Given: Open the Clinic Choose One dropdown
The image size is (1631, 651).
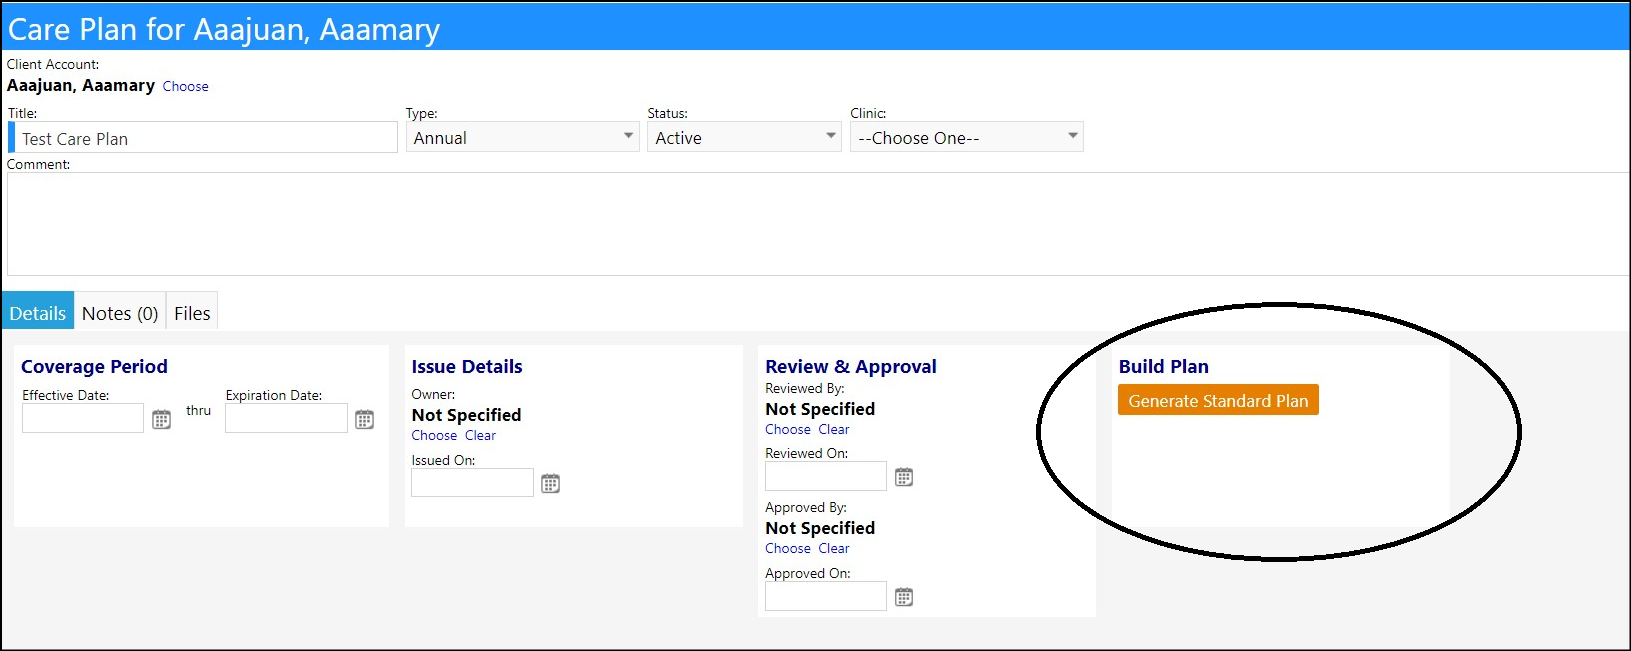Looking at the screenshot, I should pos(967,137).
